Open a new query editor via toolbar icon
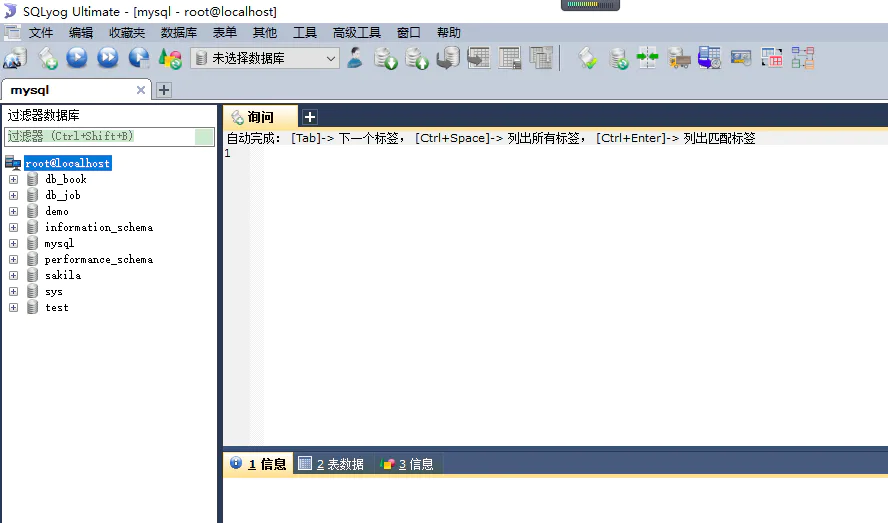This screenshot has width=888, height=523. [x=48, y=58]
